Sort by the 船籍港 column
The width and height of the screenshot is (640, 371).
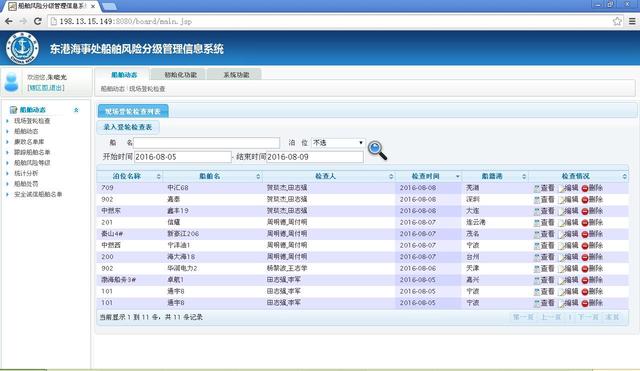coord(495,176)
